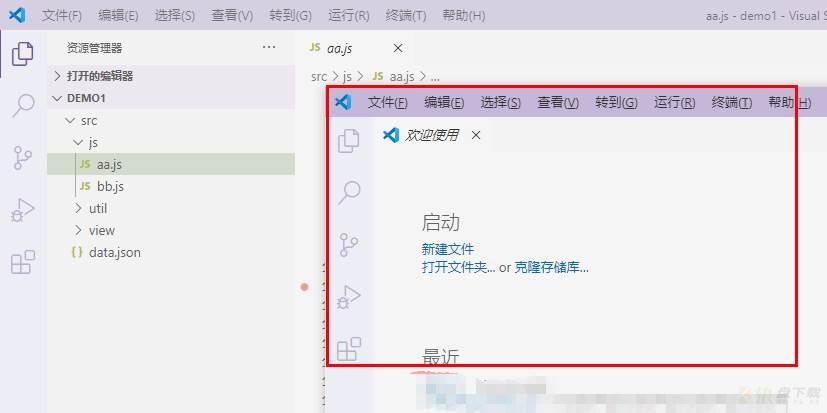This screenshot has width=827, height=413.
Task: Open the Explorer panel more actions (…) menu
Action: (269, 47)
